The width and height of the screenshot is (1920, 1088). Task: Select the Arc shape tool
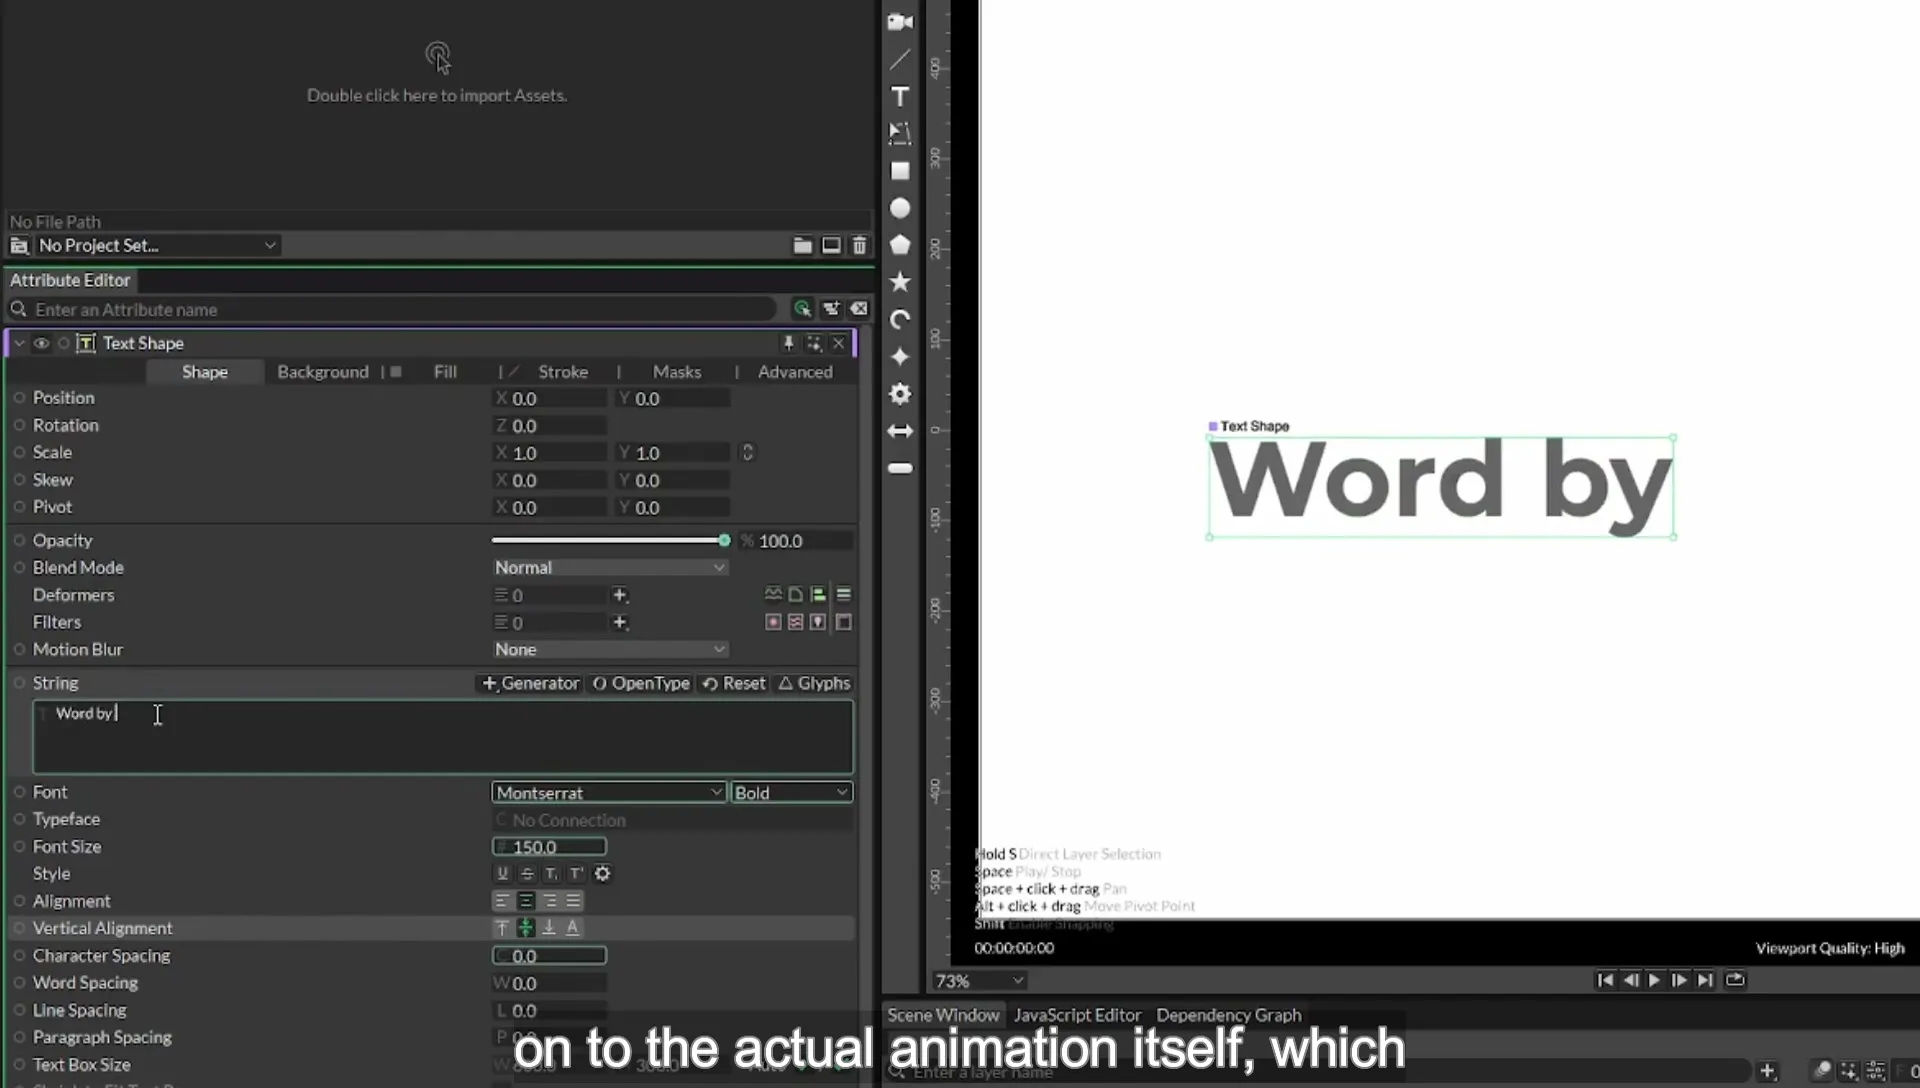pos(900,319)
